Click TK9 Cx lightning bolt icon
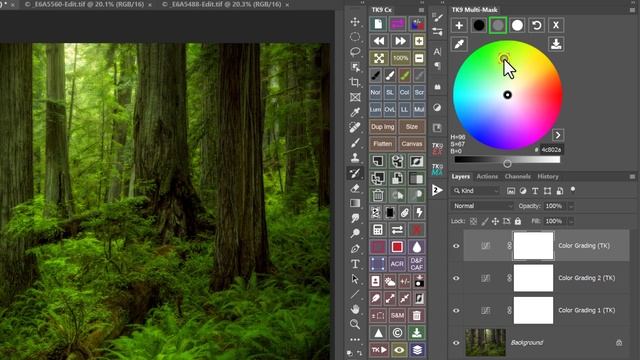This screenshot has width=640, height=360. [x=419, y=212]
